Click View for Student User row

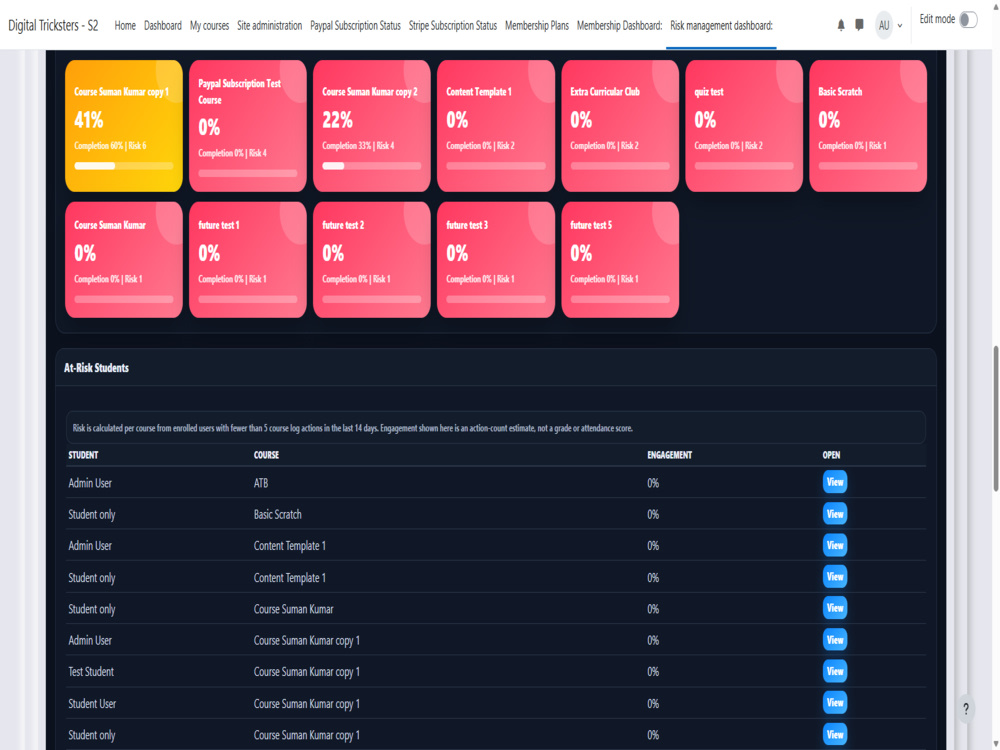834,703
